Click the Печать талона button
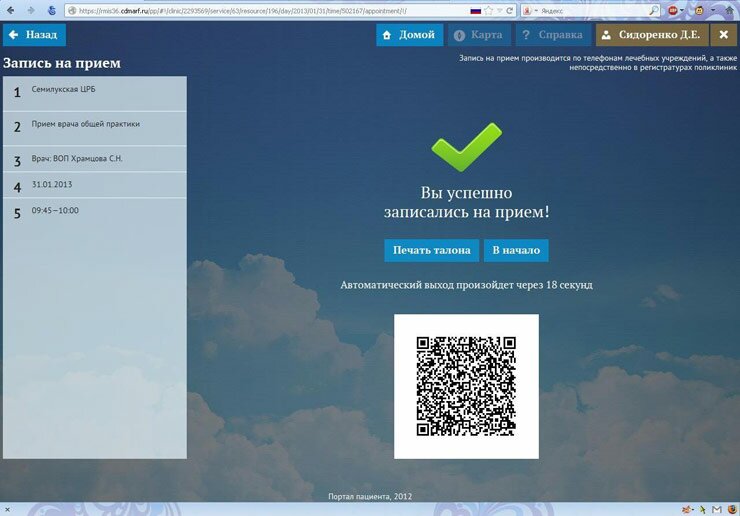 tap(432, 250)
